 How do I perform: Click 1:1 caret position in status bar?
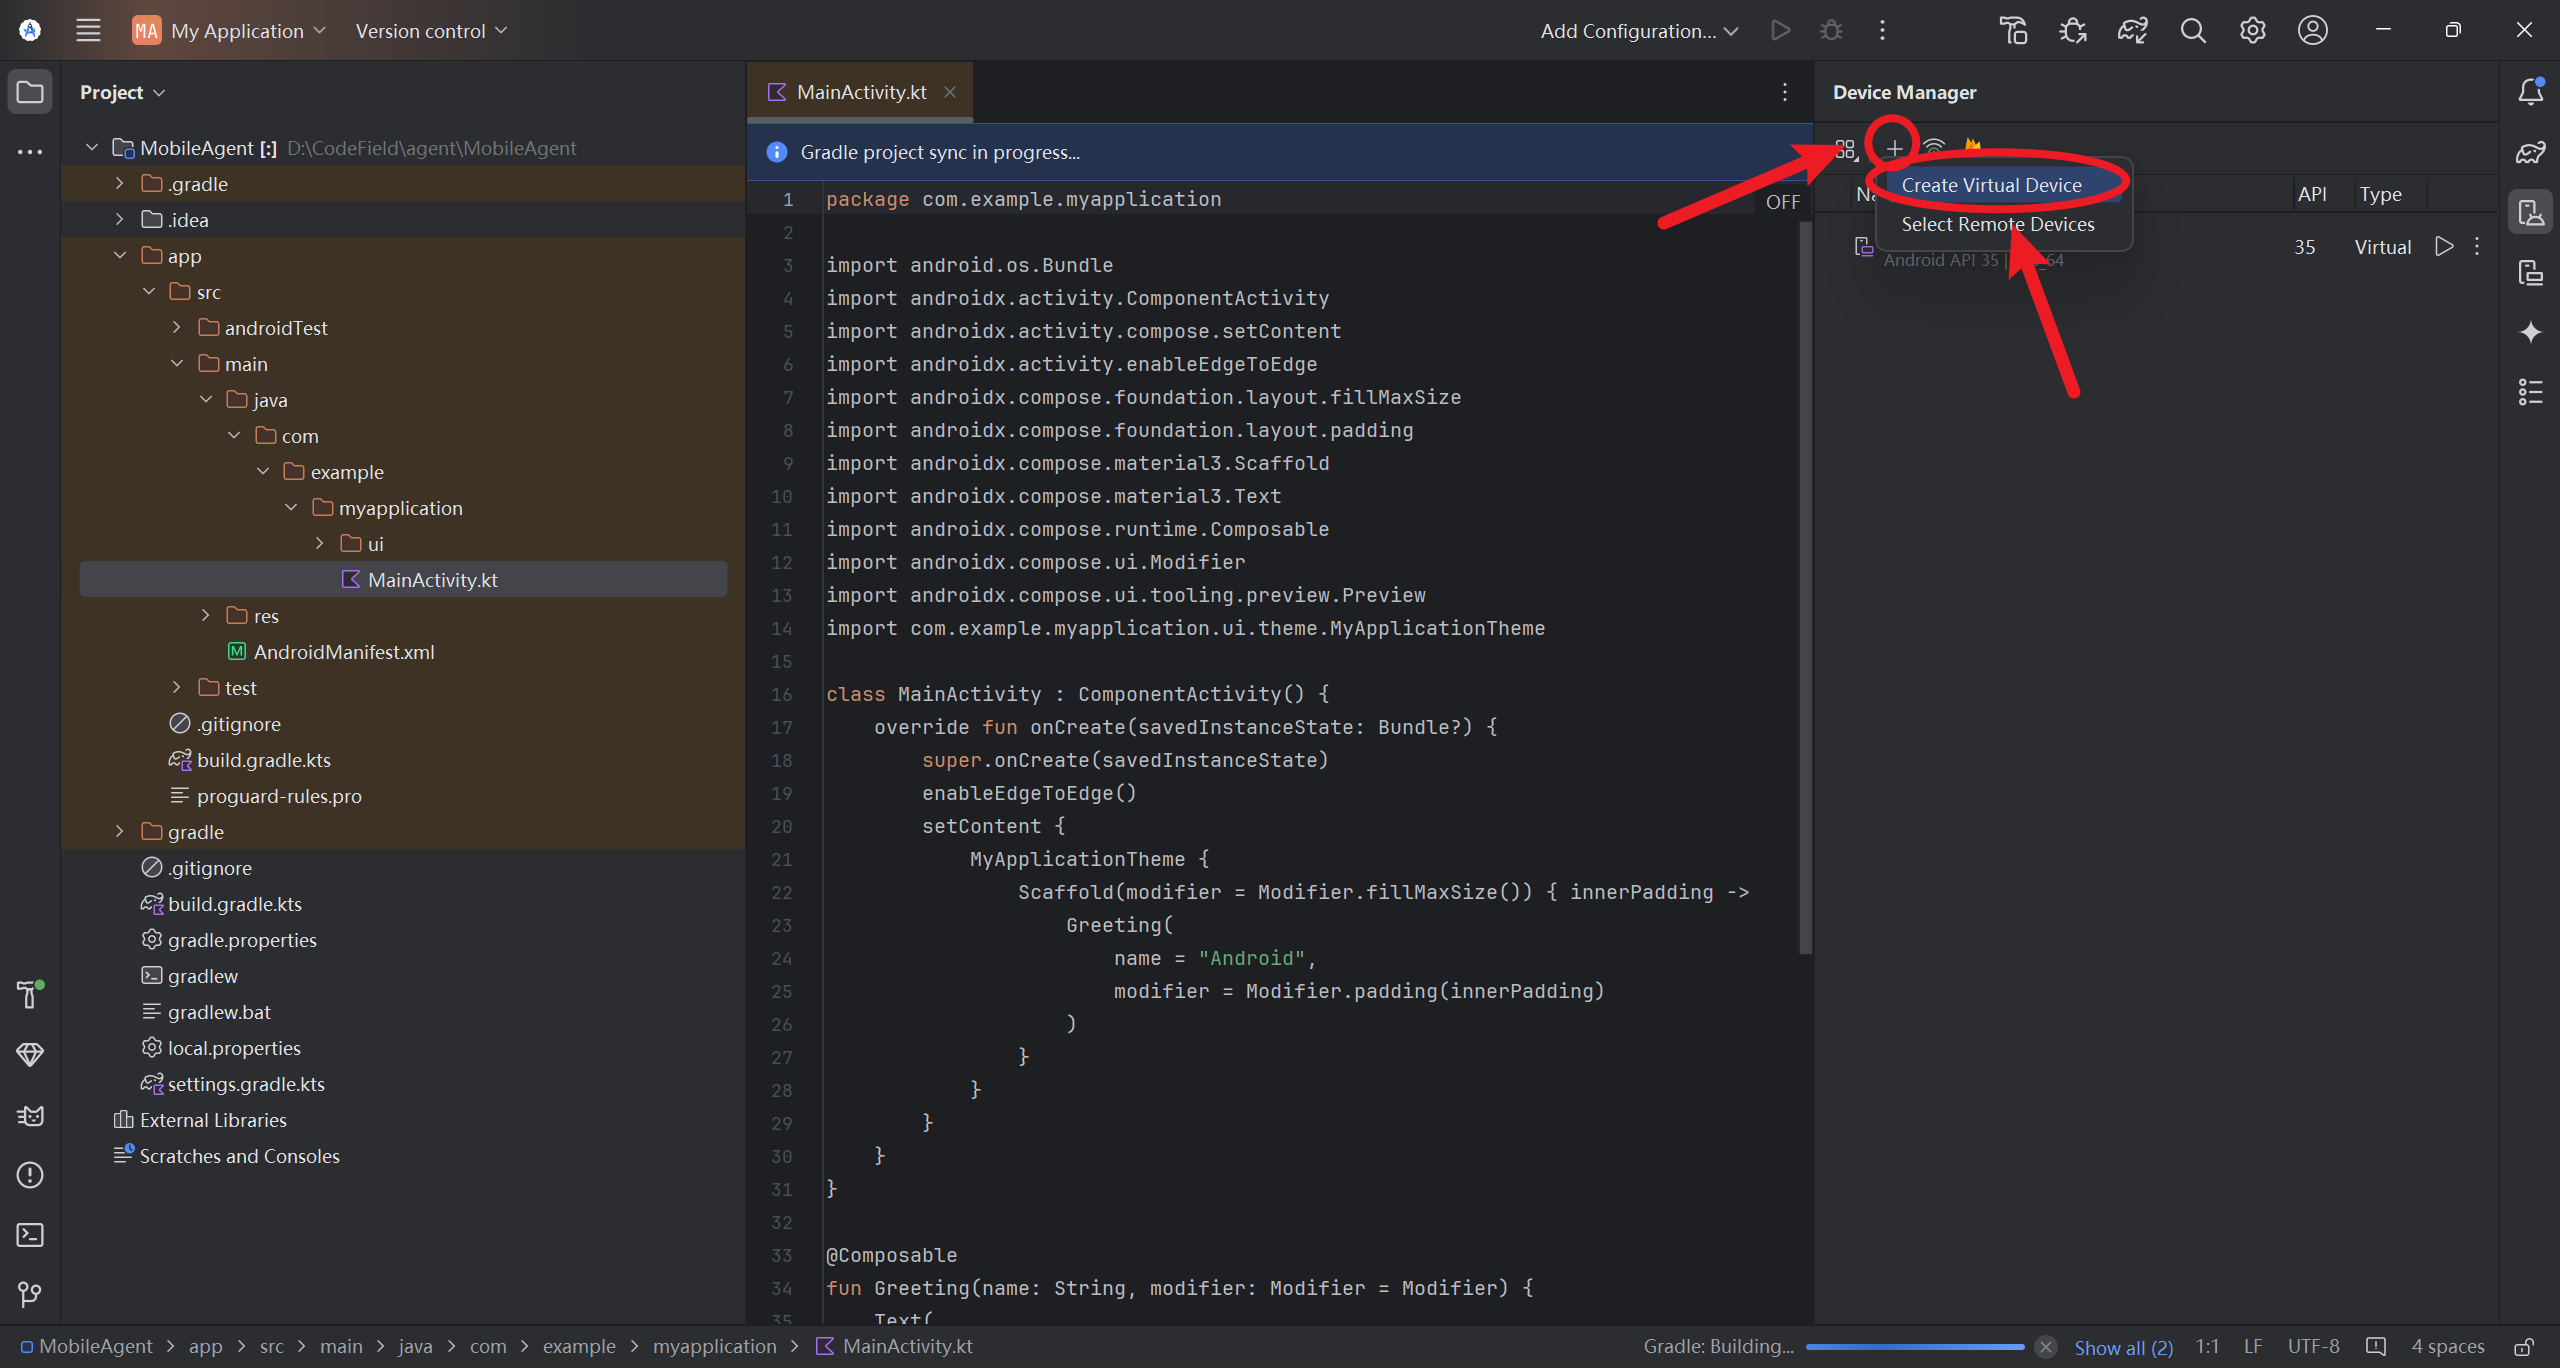pyautogui.click(x=2207, y=1347)
